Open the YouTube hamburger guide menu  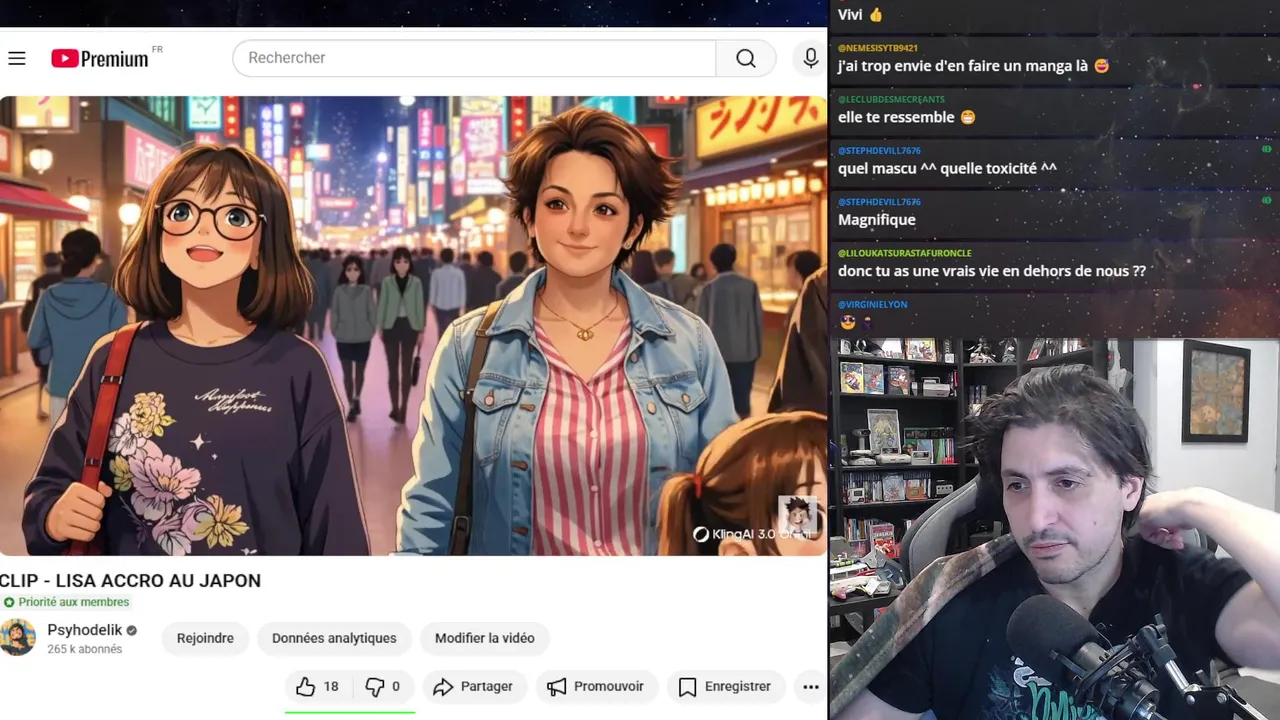[17, 58]
